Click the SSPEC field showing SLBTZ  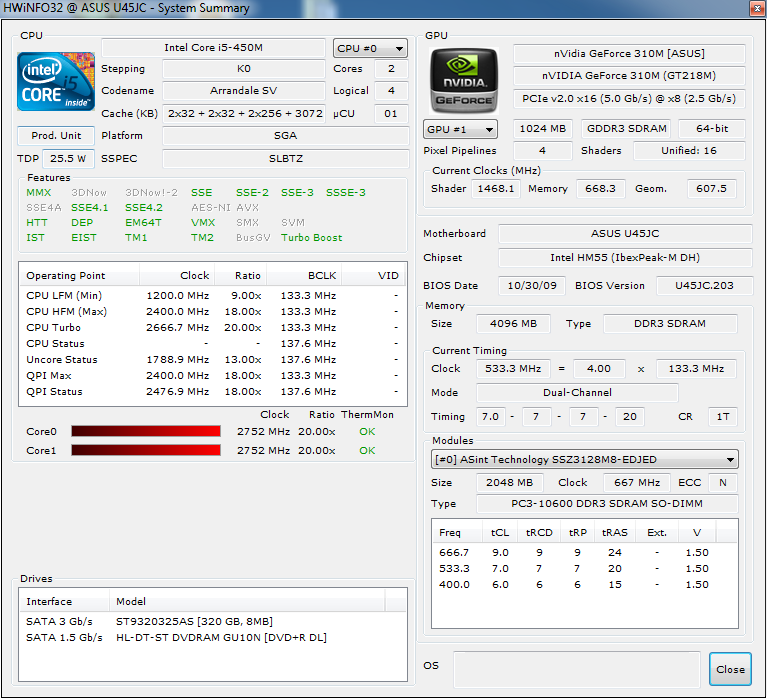coord(286,158)
